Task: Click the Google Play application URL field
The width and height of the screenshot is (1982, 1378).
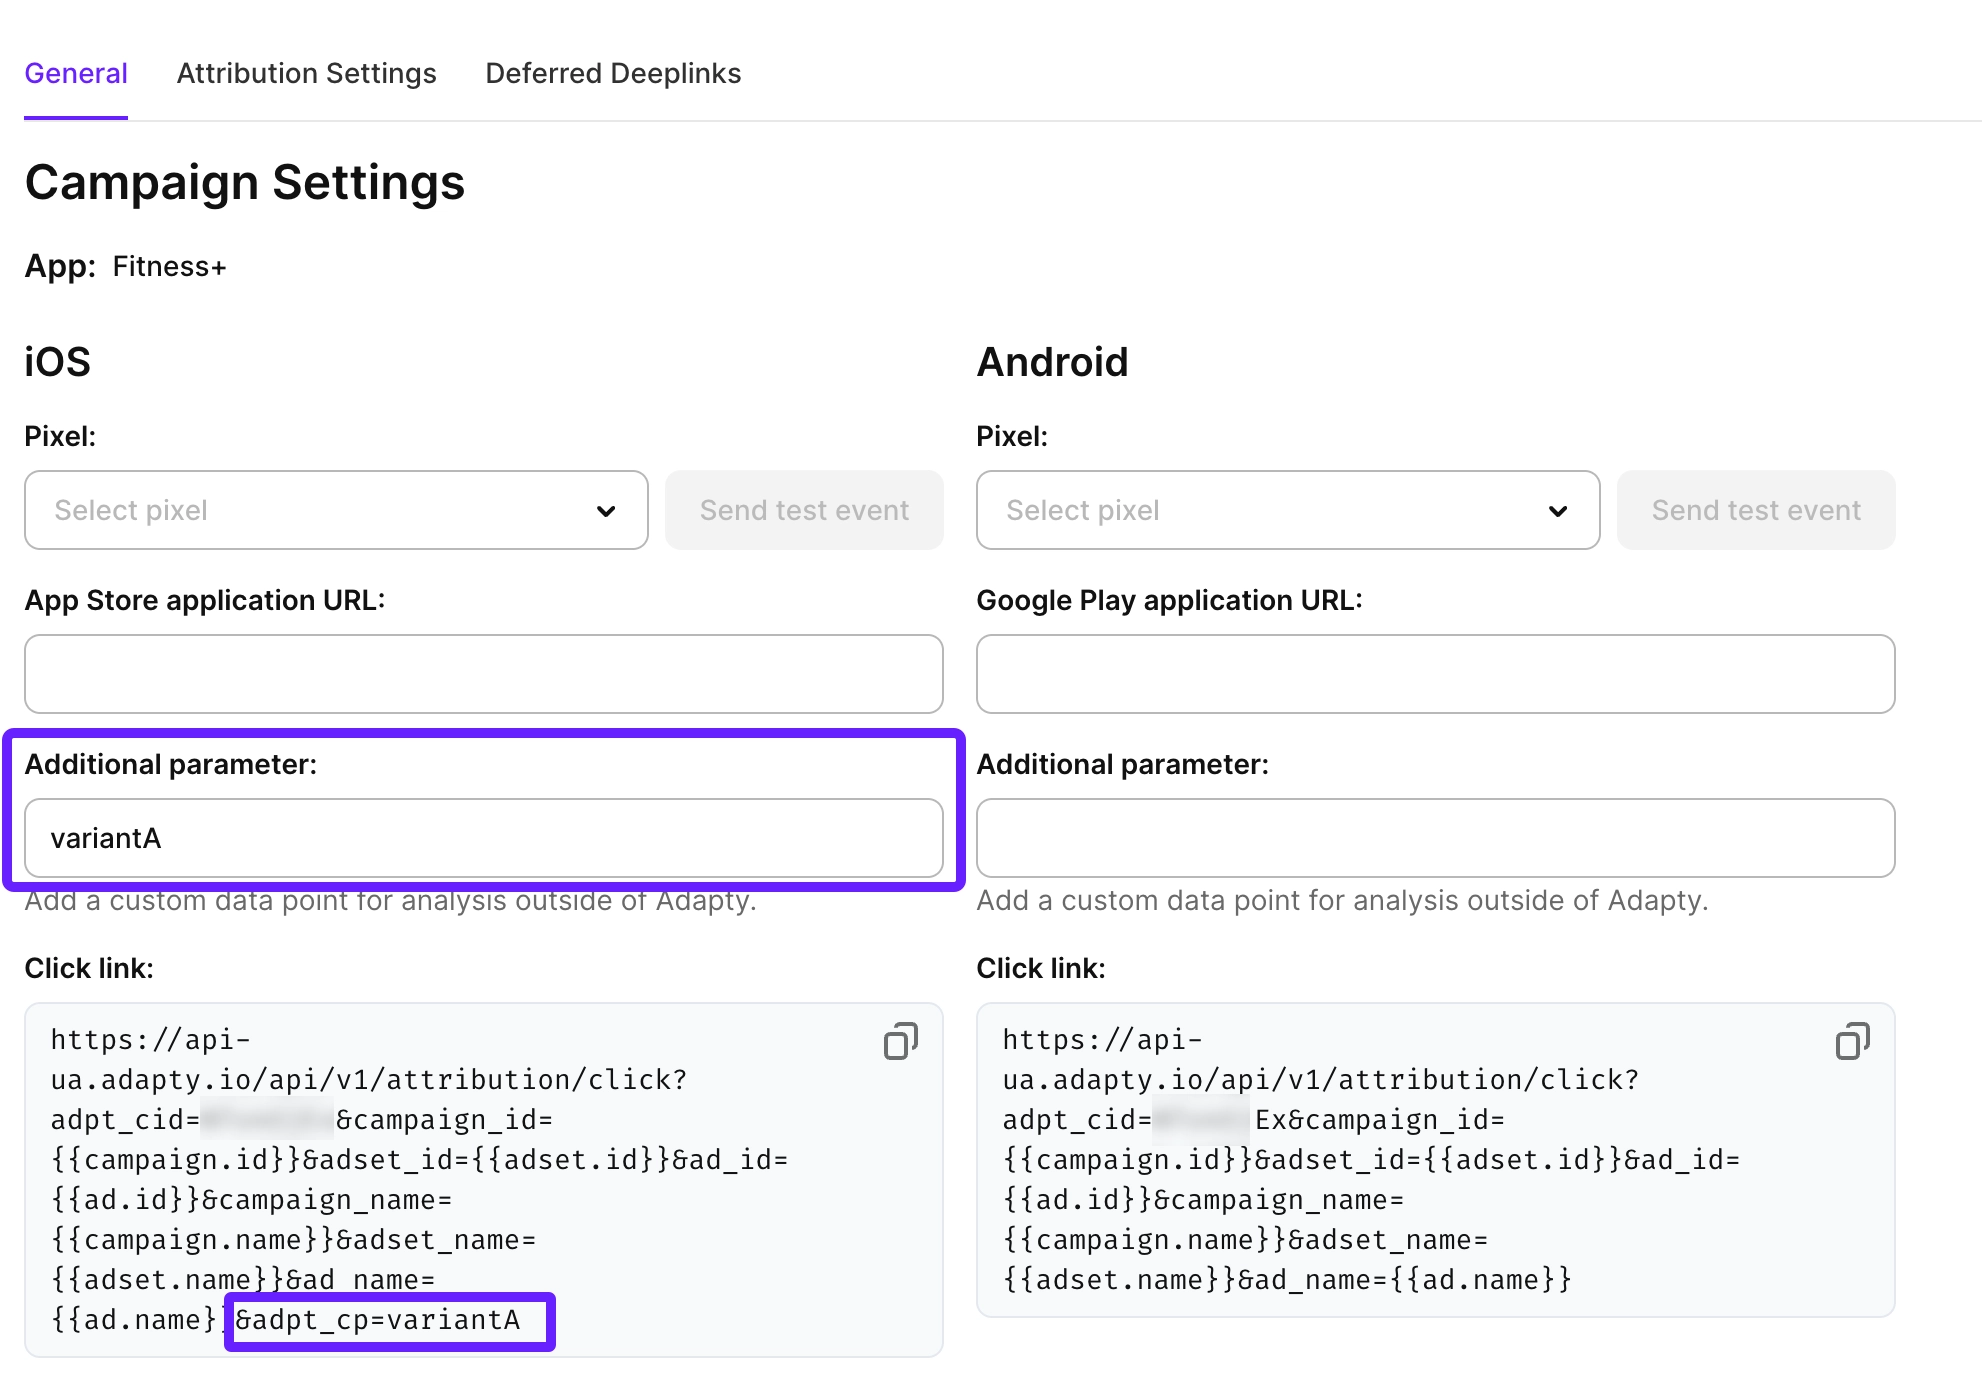Action: point(1435,673)
